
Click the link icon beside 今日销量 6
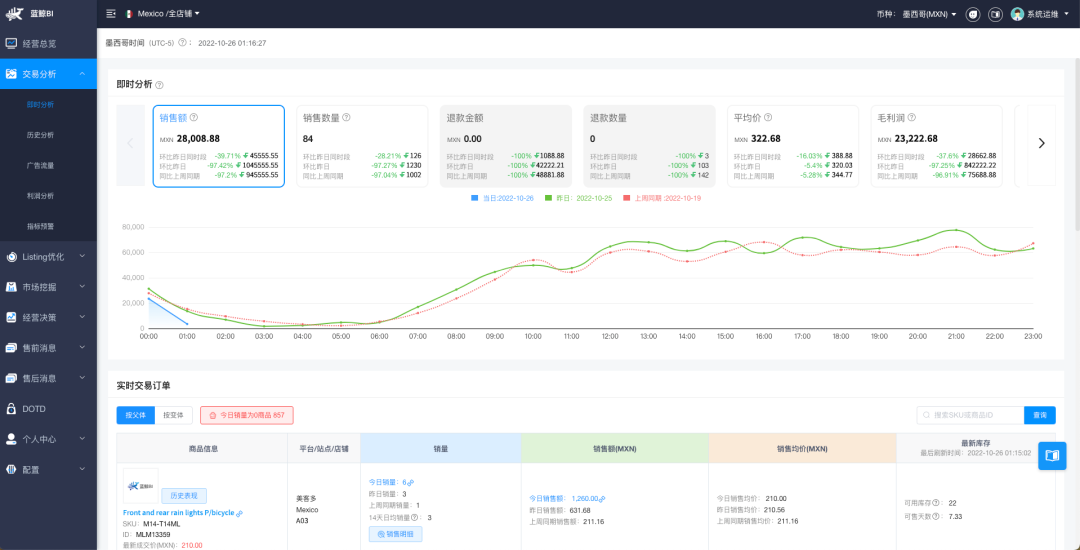tap(411, 483)
